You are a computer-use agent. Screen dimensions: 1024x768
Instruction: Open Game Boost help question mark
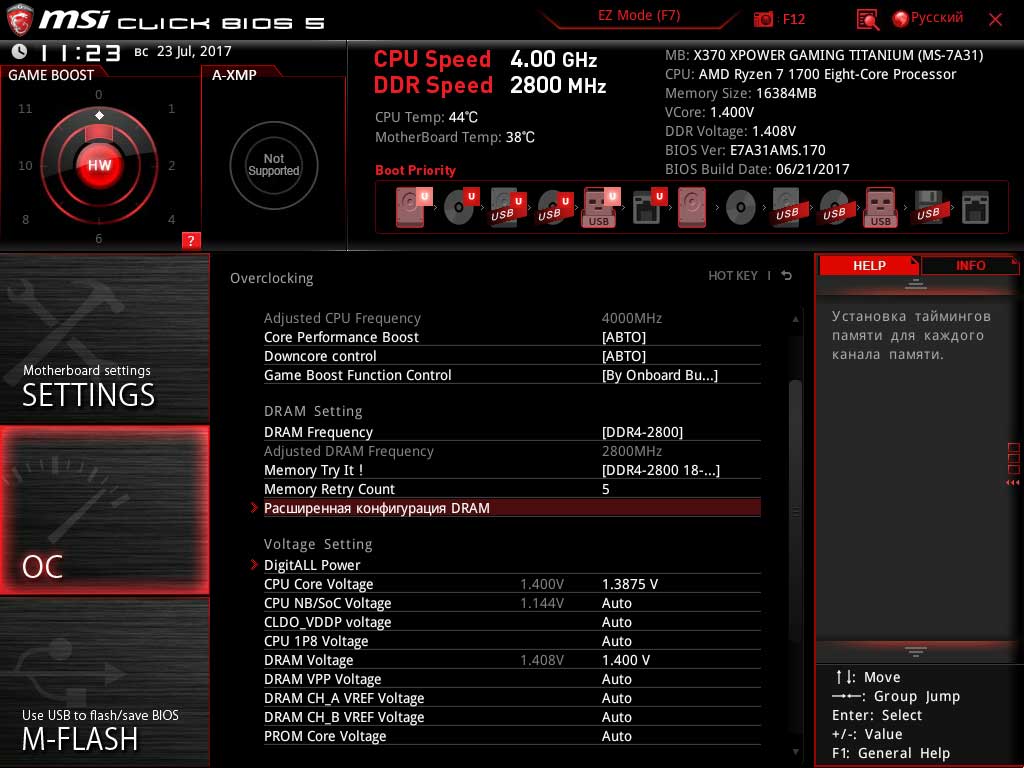coord(191,240)
